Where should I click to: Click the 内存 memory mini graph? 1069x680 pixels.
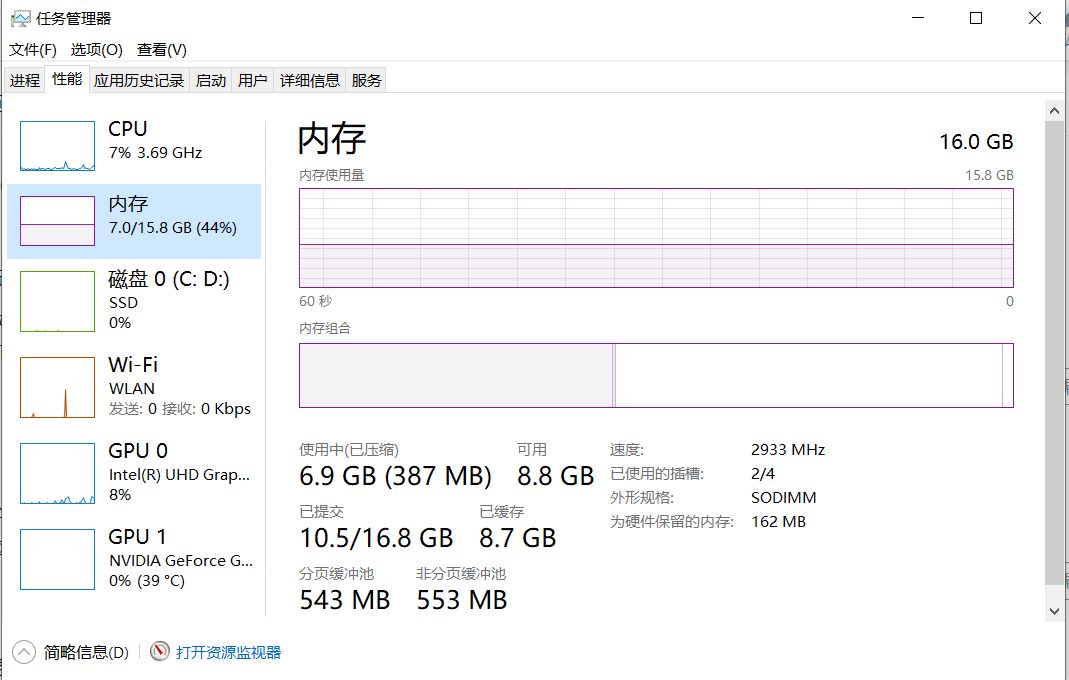coord(57,221)
